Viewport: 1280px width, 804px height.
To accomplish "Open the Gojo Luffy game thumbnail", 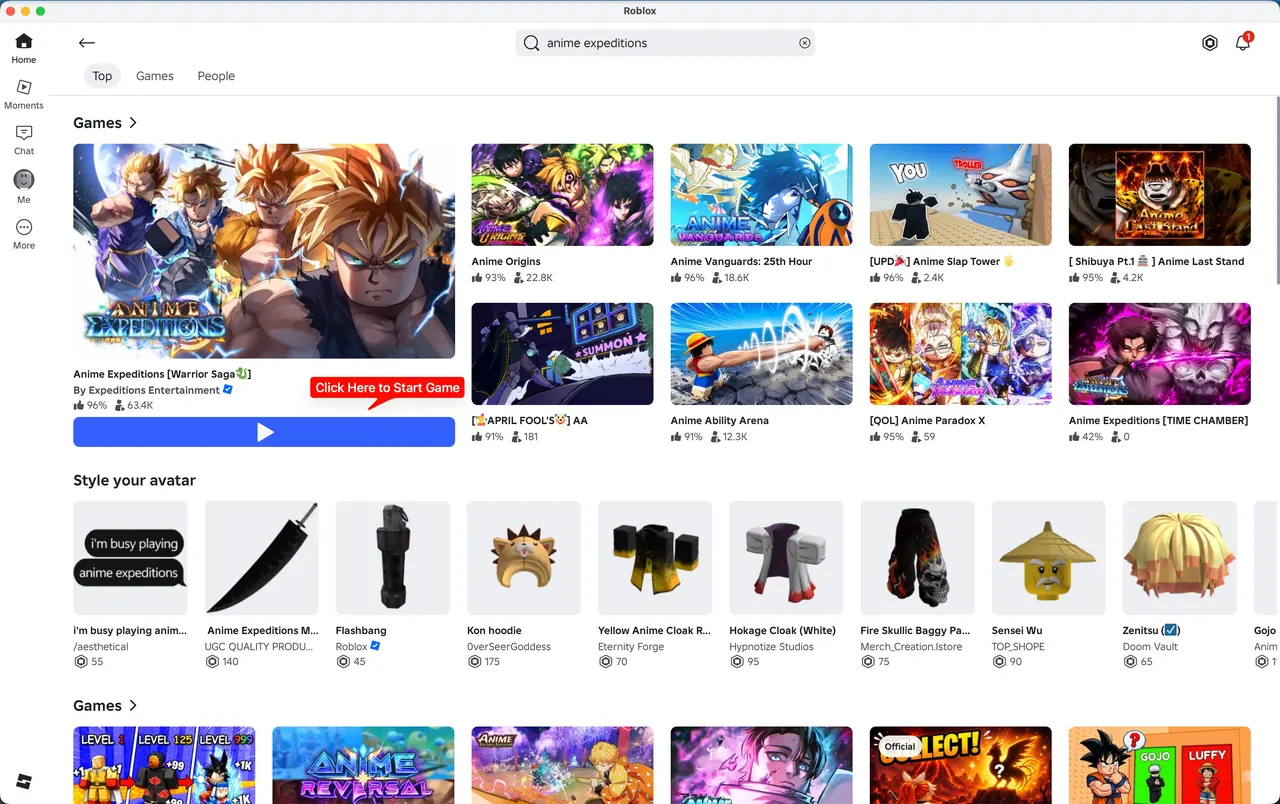I will coord(1159,765).
